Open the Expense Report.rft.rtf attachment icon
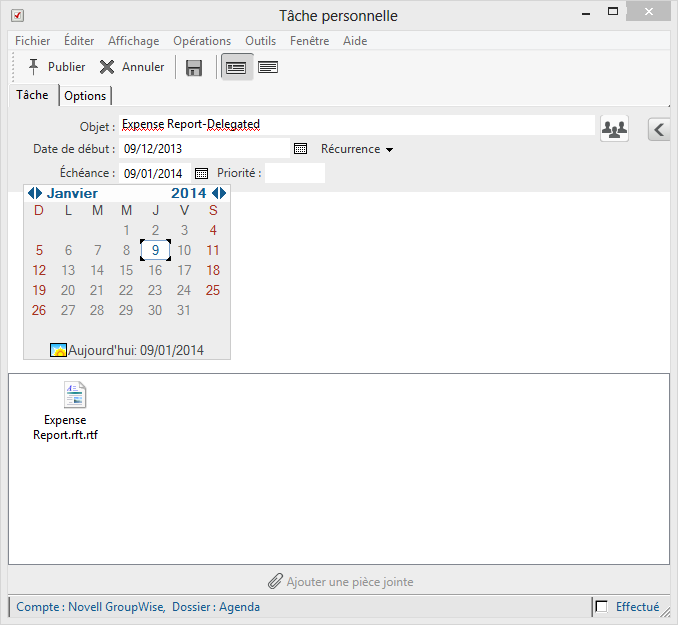This screenshot has width=678, height=625. (x=75, y=395)
